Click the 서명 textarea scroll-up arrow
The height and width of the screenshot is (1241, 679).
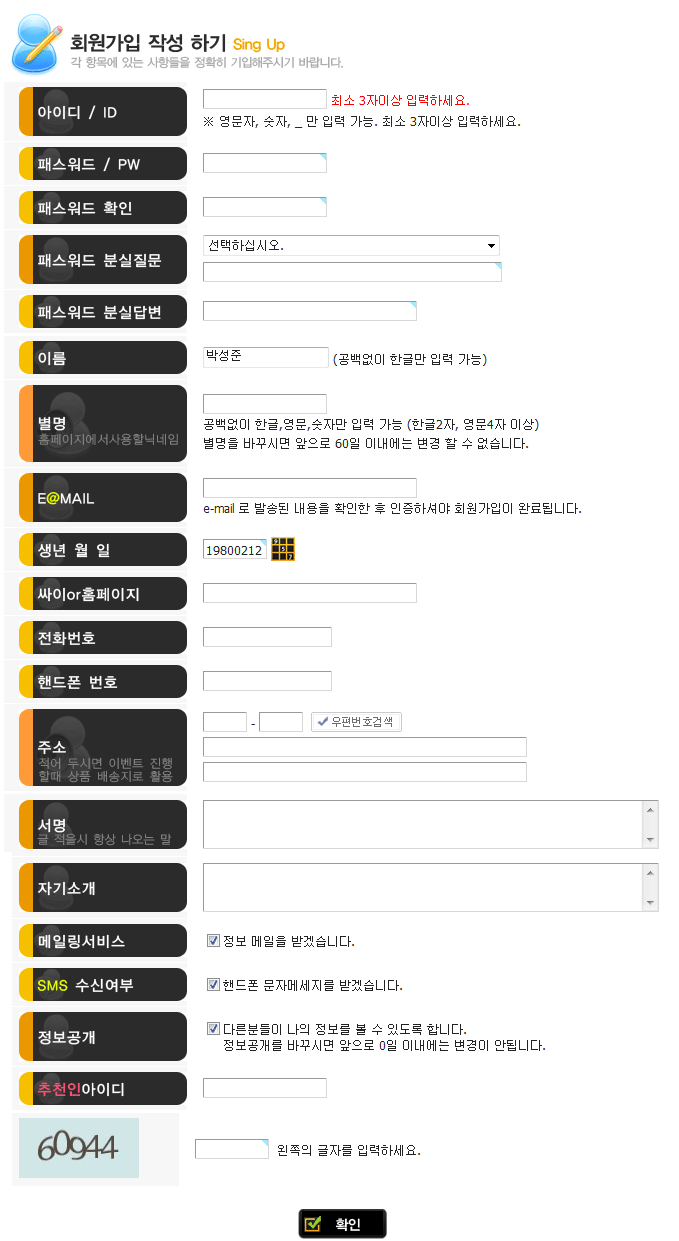[651, 810]
